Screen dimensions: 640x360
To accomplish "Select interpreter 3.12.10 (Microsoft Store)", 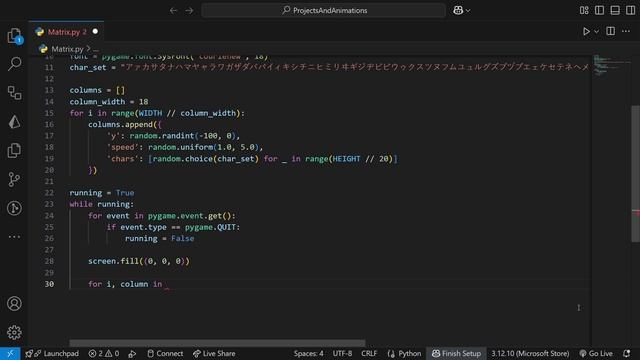I will [530, 353].
